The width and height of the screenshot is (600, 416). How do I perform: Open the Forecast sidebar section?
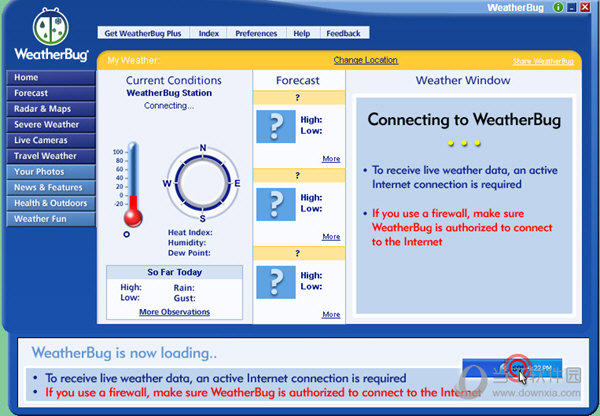point(51,93)
